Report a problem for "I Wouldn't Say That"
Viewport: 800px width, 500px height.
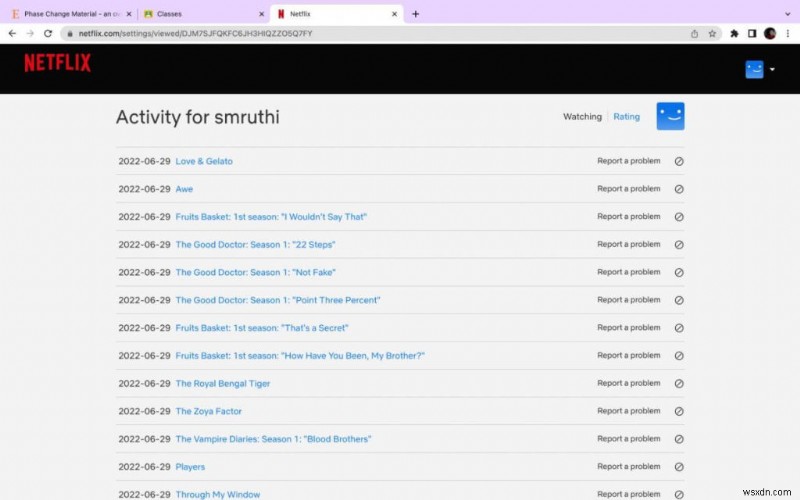(x=629, y=216)
